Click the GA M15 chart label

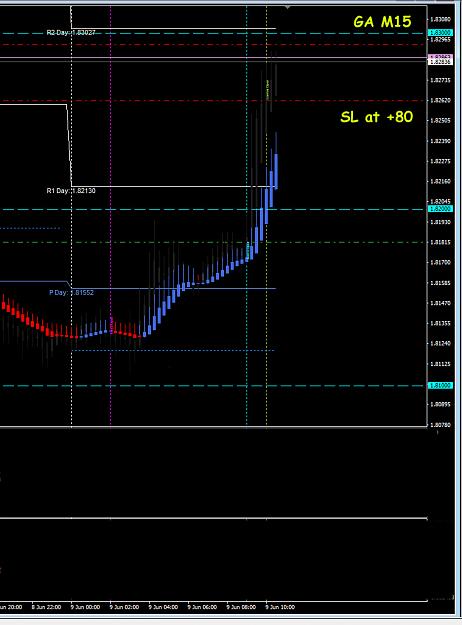tap(382, 22)
